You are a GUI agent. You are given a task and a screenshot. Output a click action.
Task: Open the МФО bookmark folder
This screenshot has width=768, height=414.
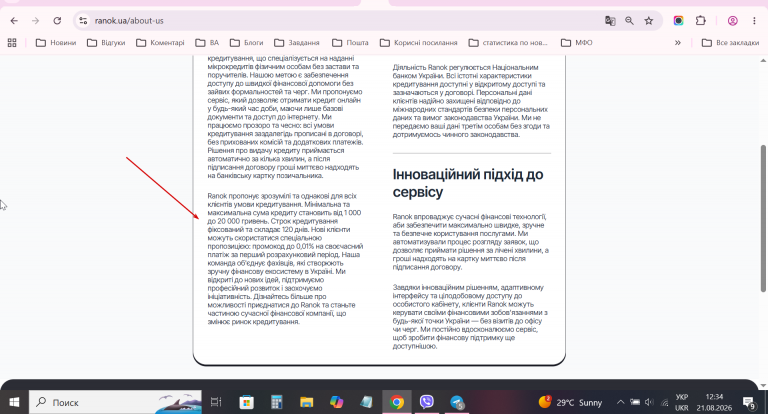[x=576, y=43]
